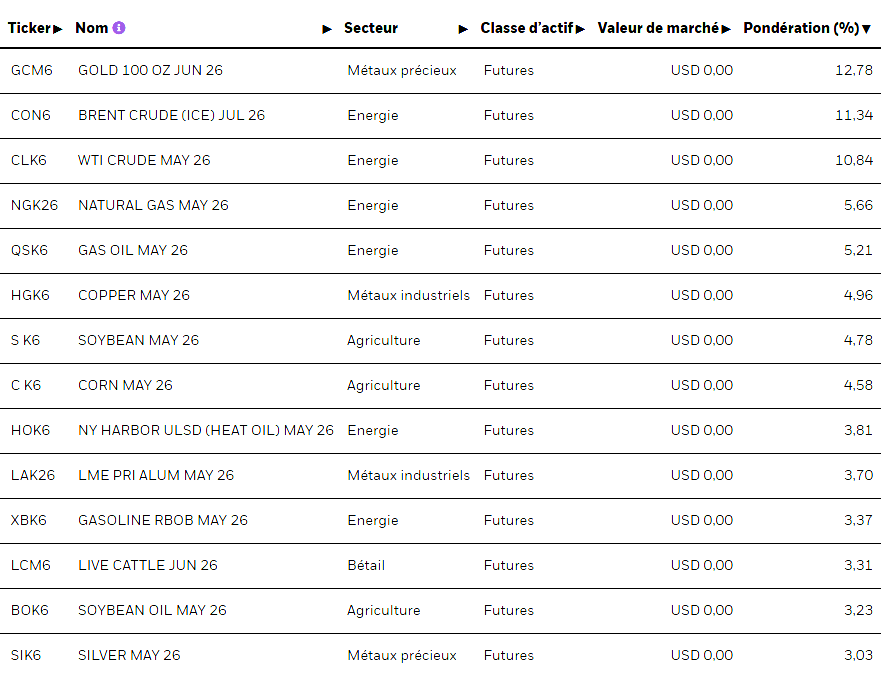This screenshot has height=676, width=881.
Task: Click the Secteur column header text
Action: tap(370, 28)
